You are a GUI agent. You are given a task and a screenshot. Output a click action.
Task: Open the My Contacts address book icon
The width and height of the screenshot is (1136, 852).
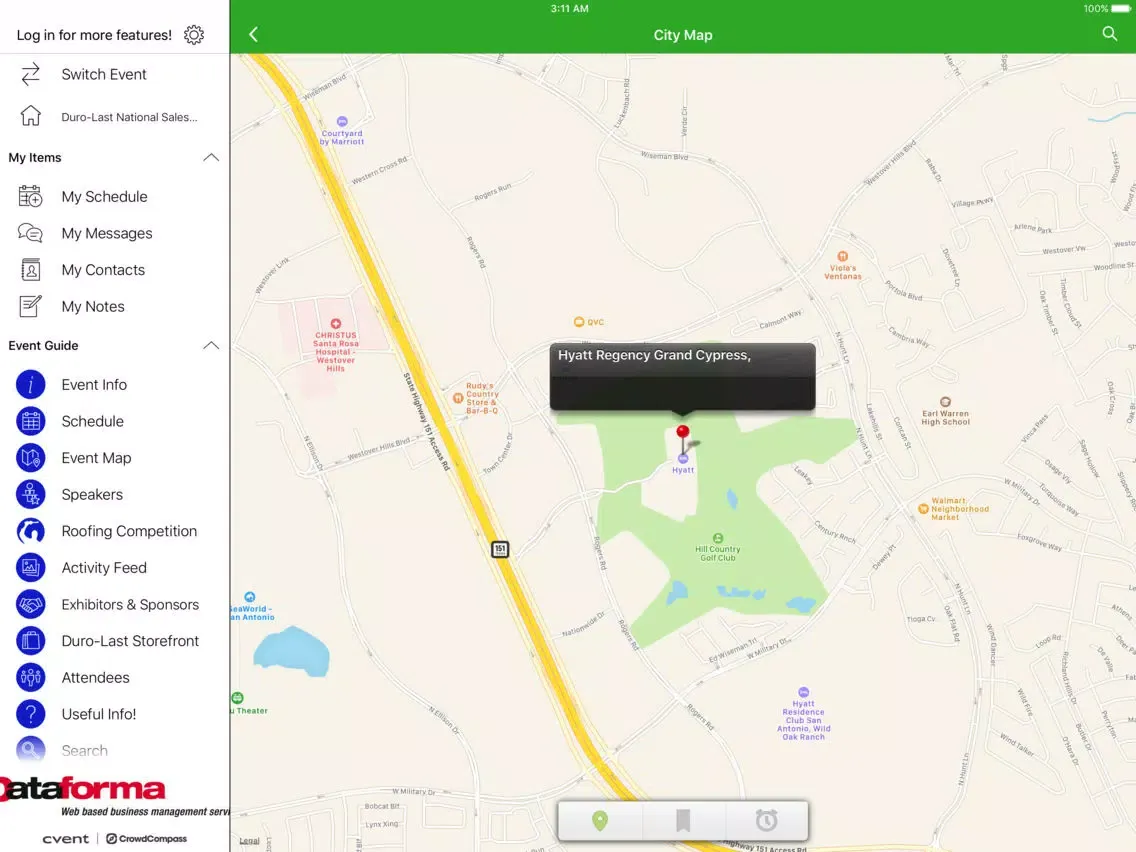click(30, 270)
